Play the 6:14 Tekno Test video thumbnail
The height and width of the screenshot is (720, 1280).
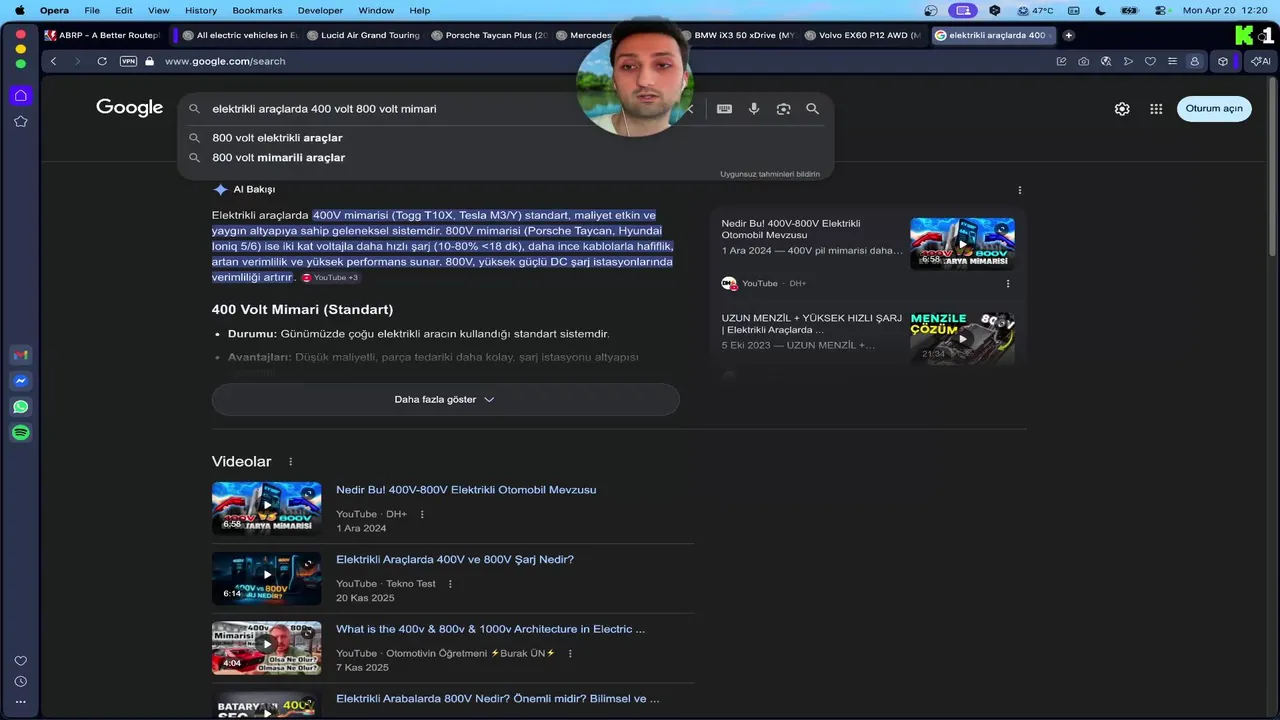pos(266,578)
